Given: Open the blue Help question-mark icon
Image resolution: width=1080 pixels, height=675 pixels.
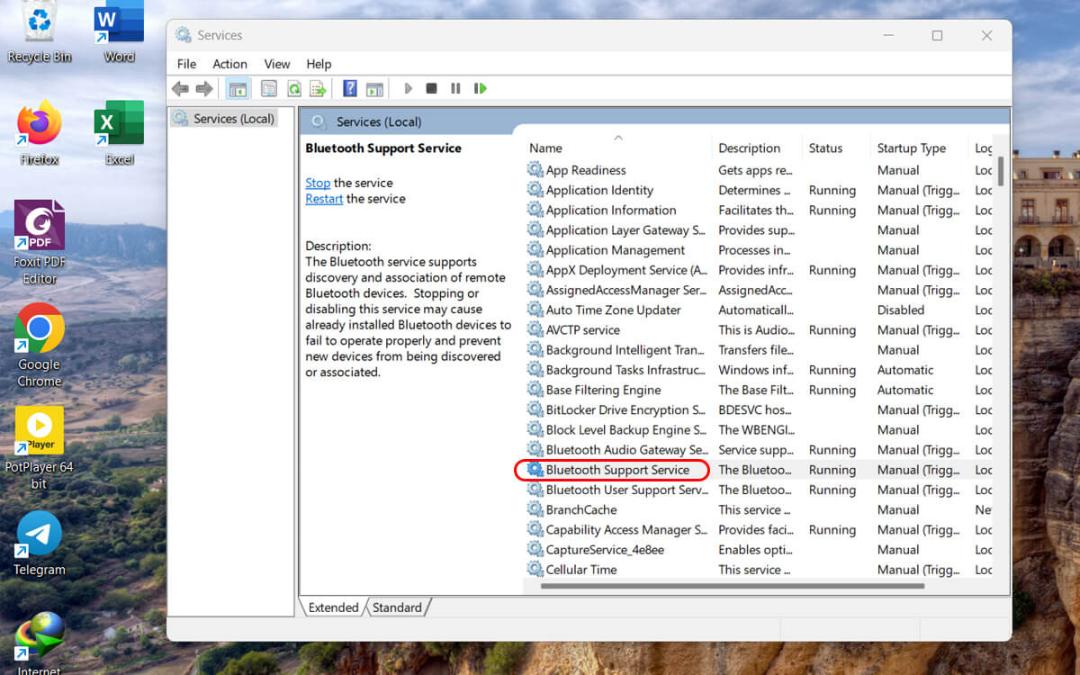Looking at the screenshot, I should (x=350, y=89).
